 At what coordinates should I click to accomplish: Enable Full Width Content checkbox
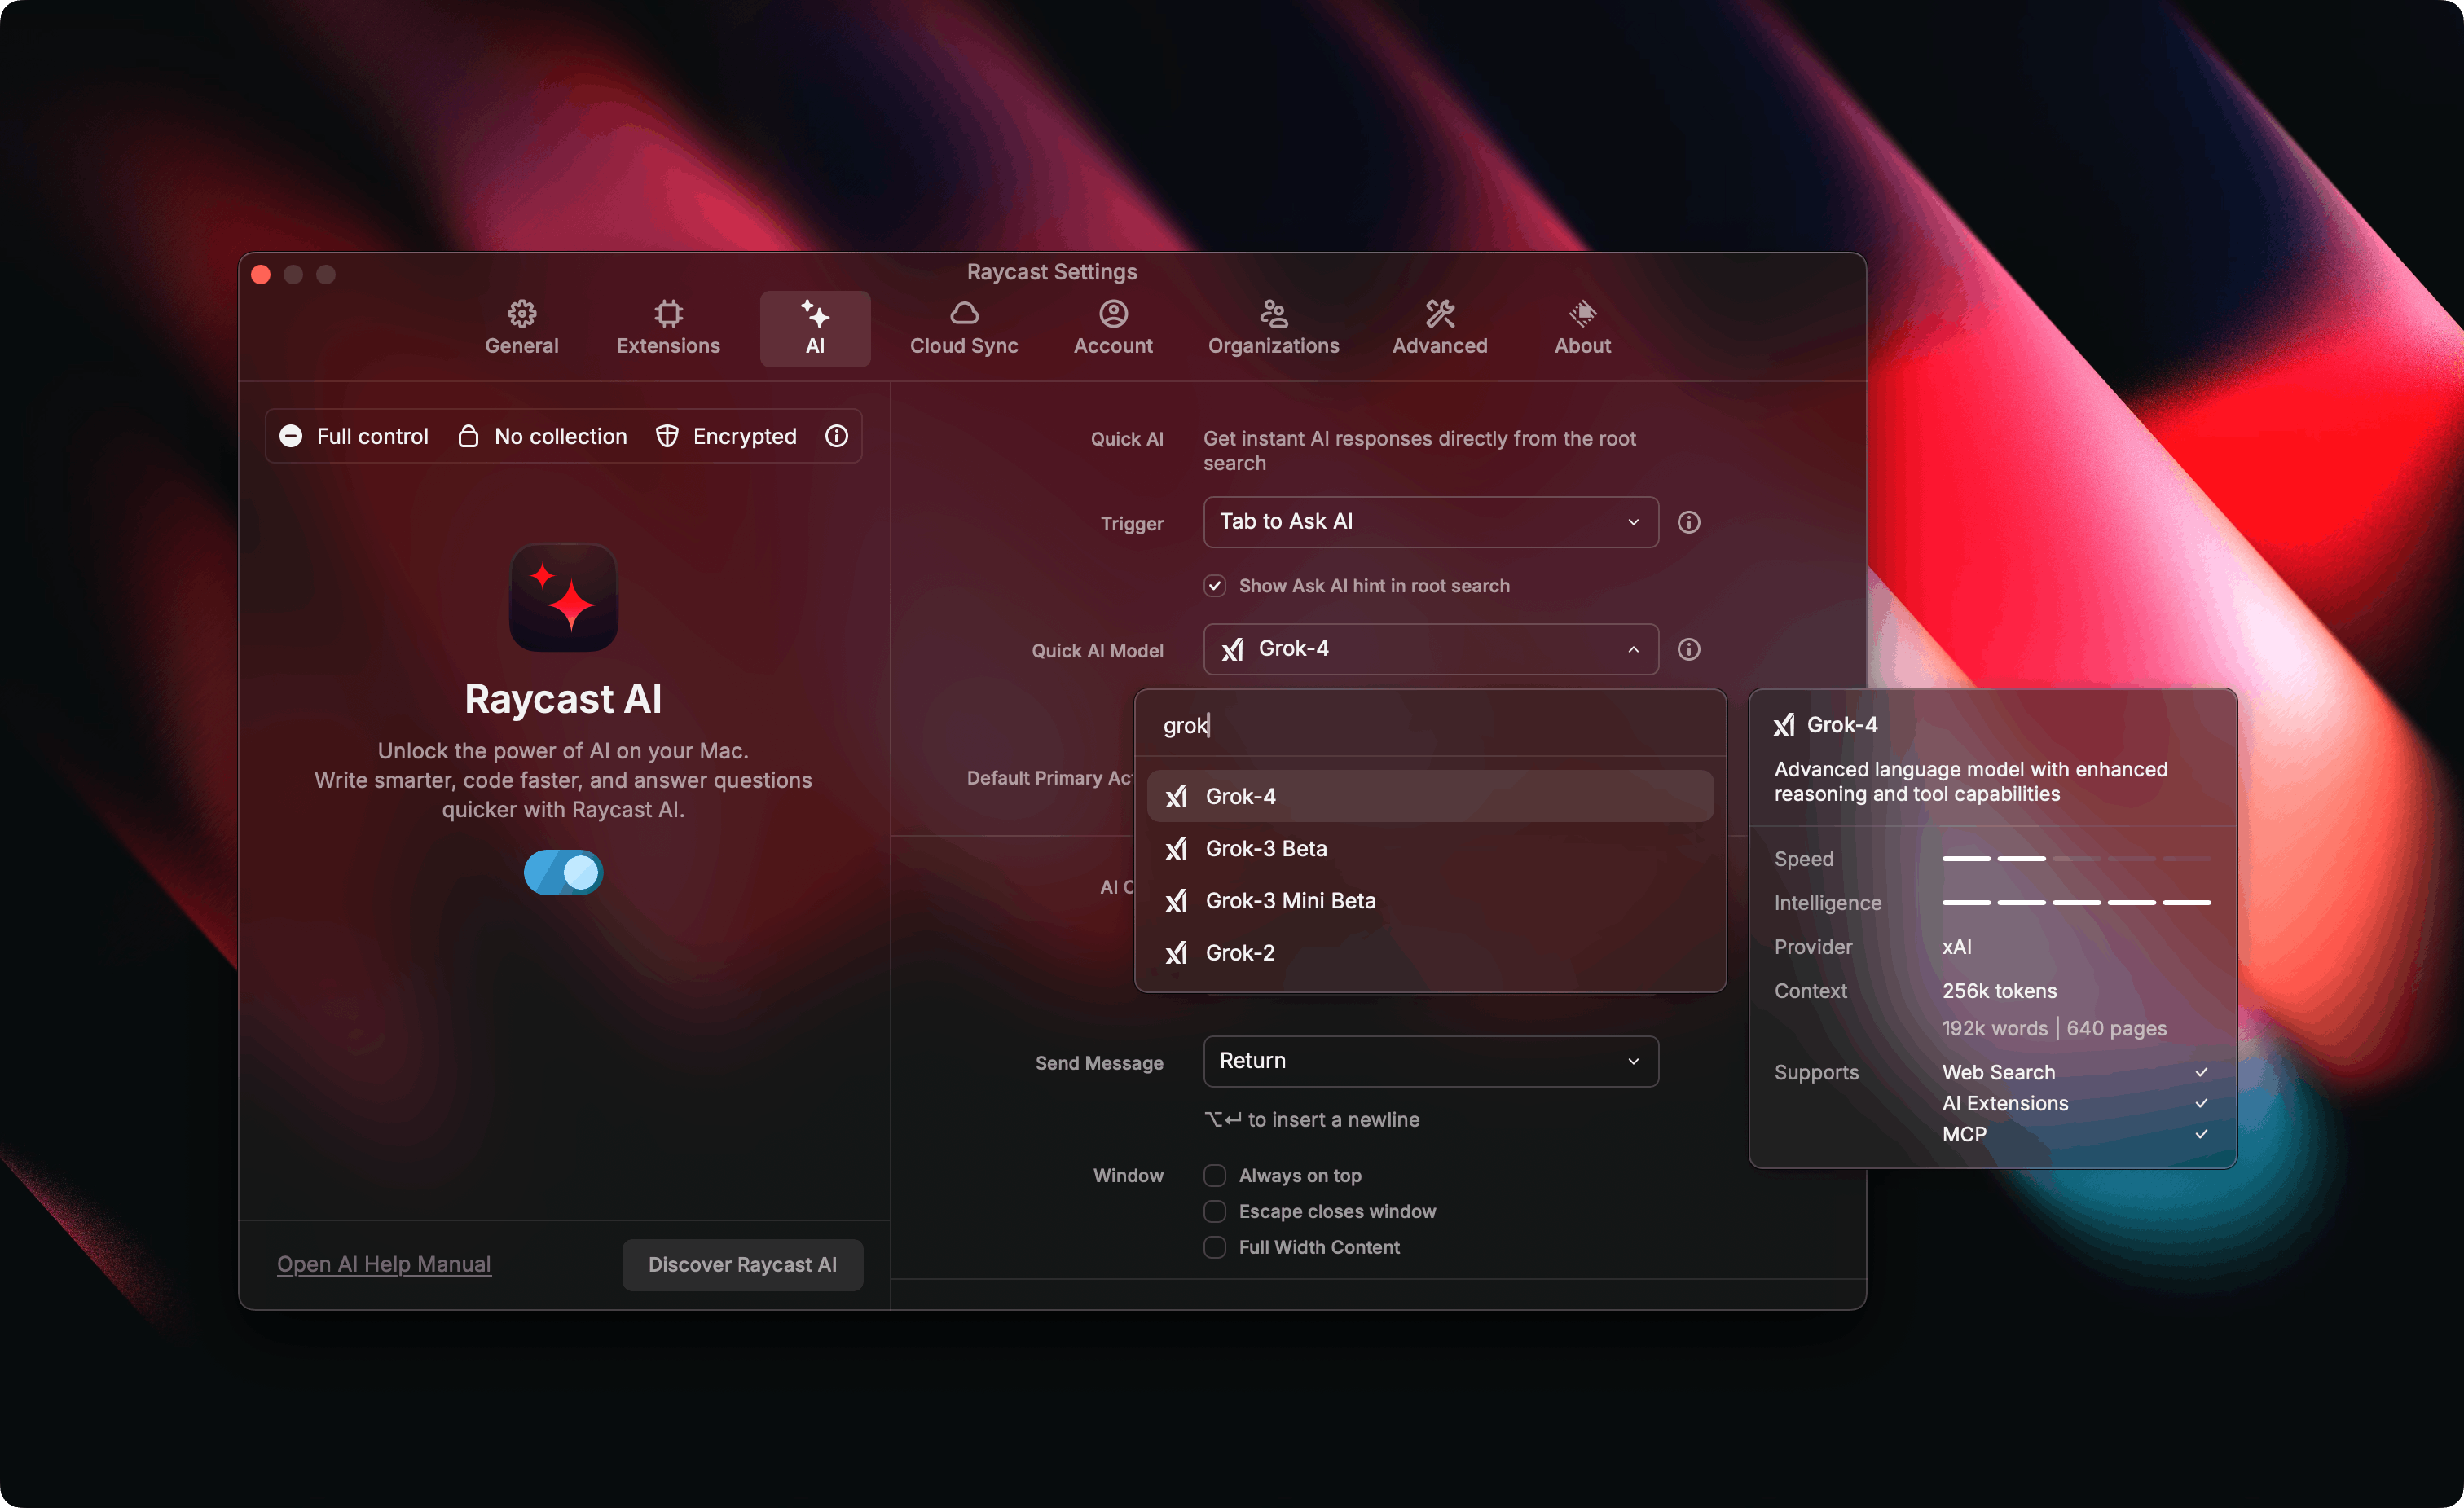pos(1215,1247)
